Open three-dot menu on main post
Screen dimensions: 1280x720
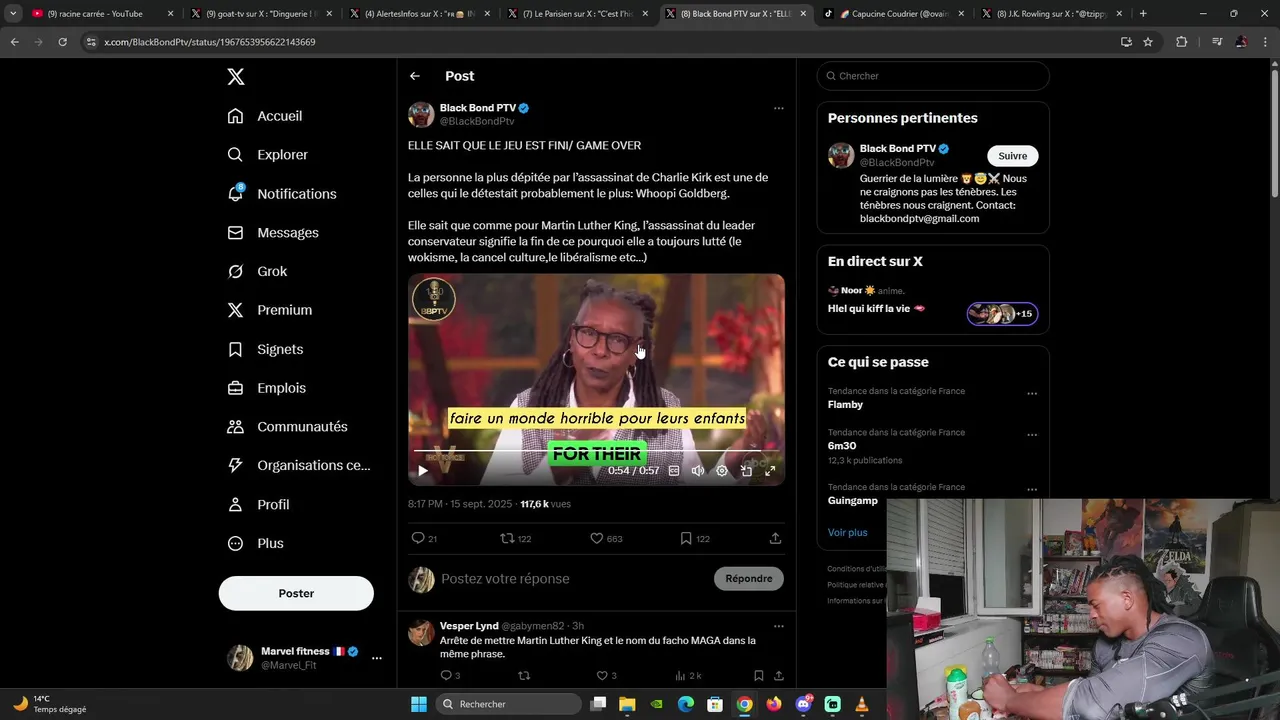779,108
